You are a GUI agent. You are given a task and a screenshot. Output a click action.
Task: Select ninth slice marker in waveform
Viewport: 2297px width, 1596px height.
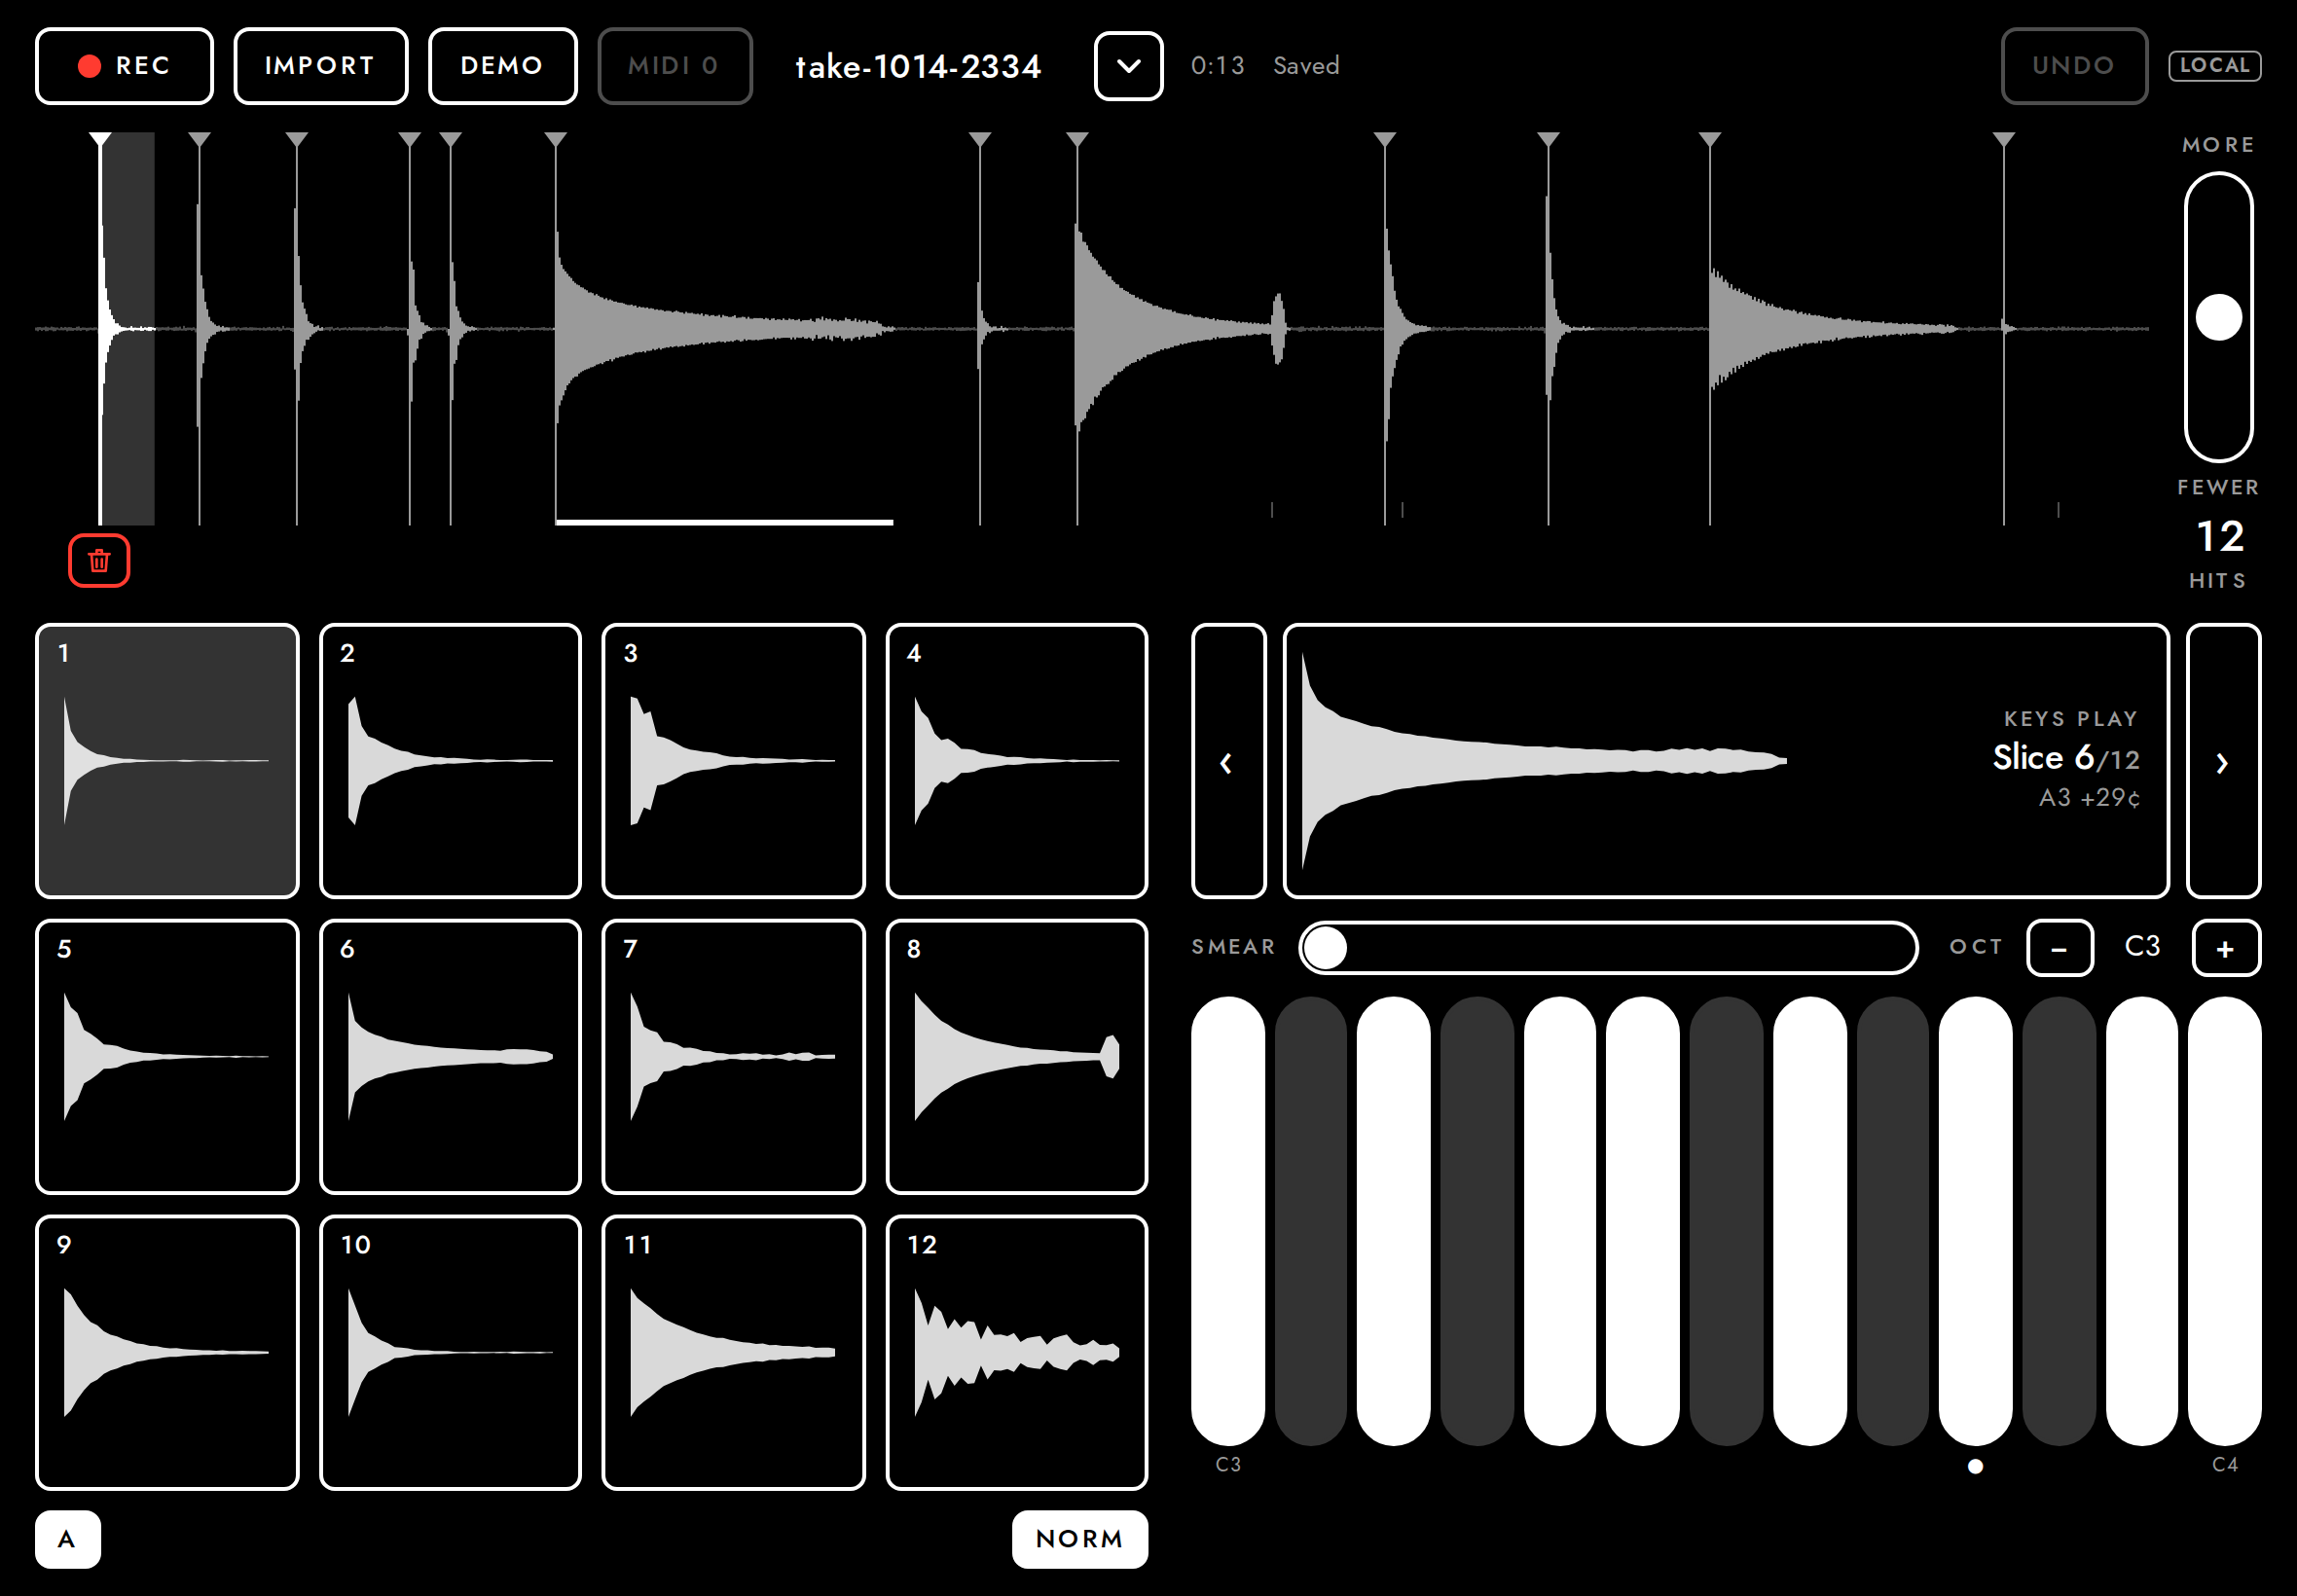click(1385, 140)
